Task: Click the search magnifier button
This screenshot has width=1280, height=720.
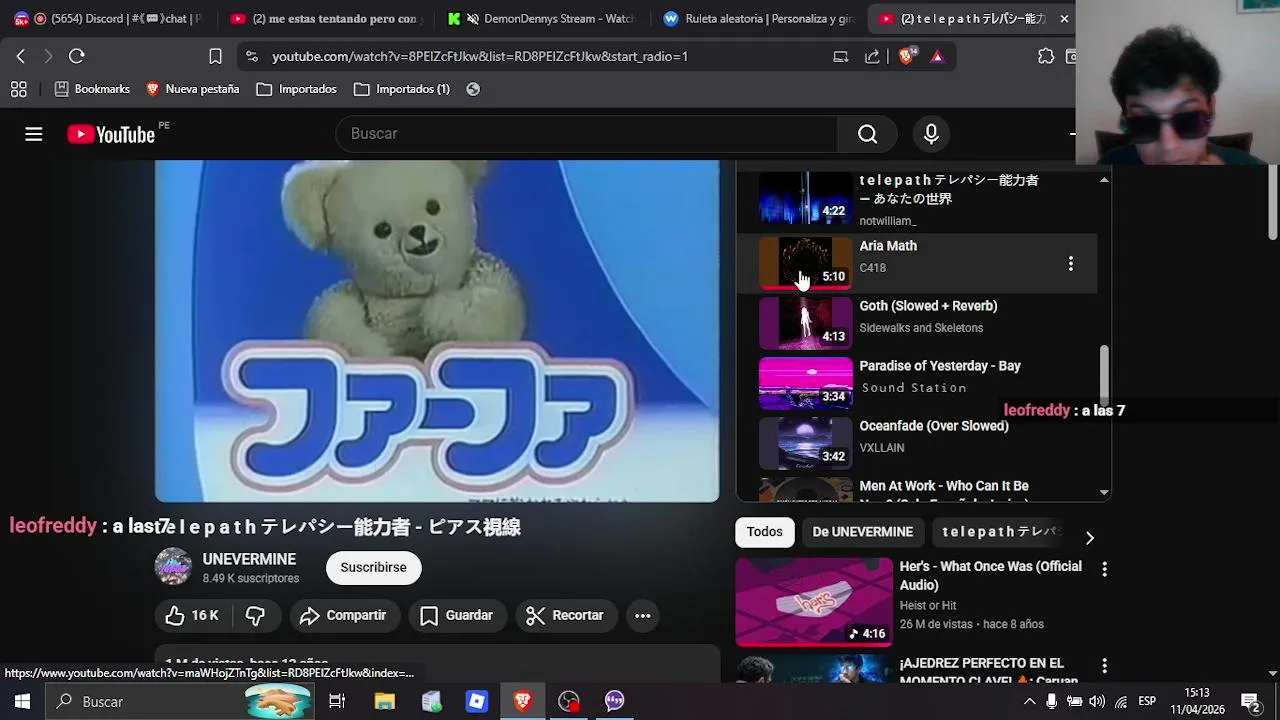Action: [x=868, y=134]
